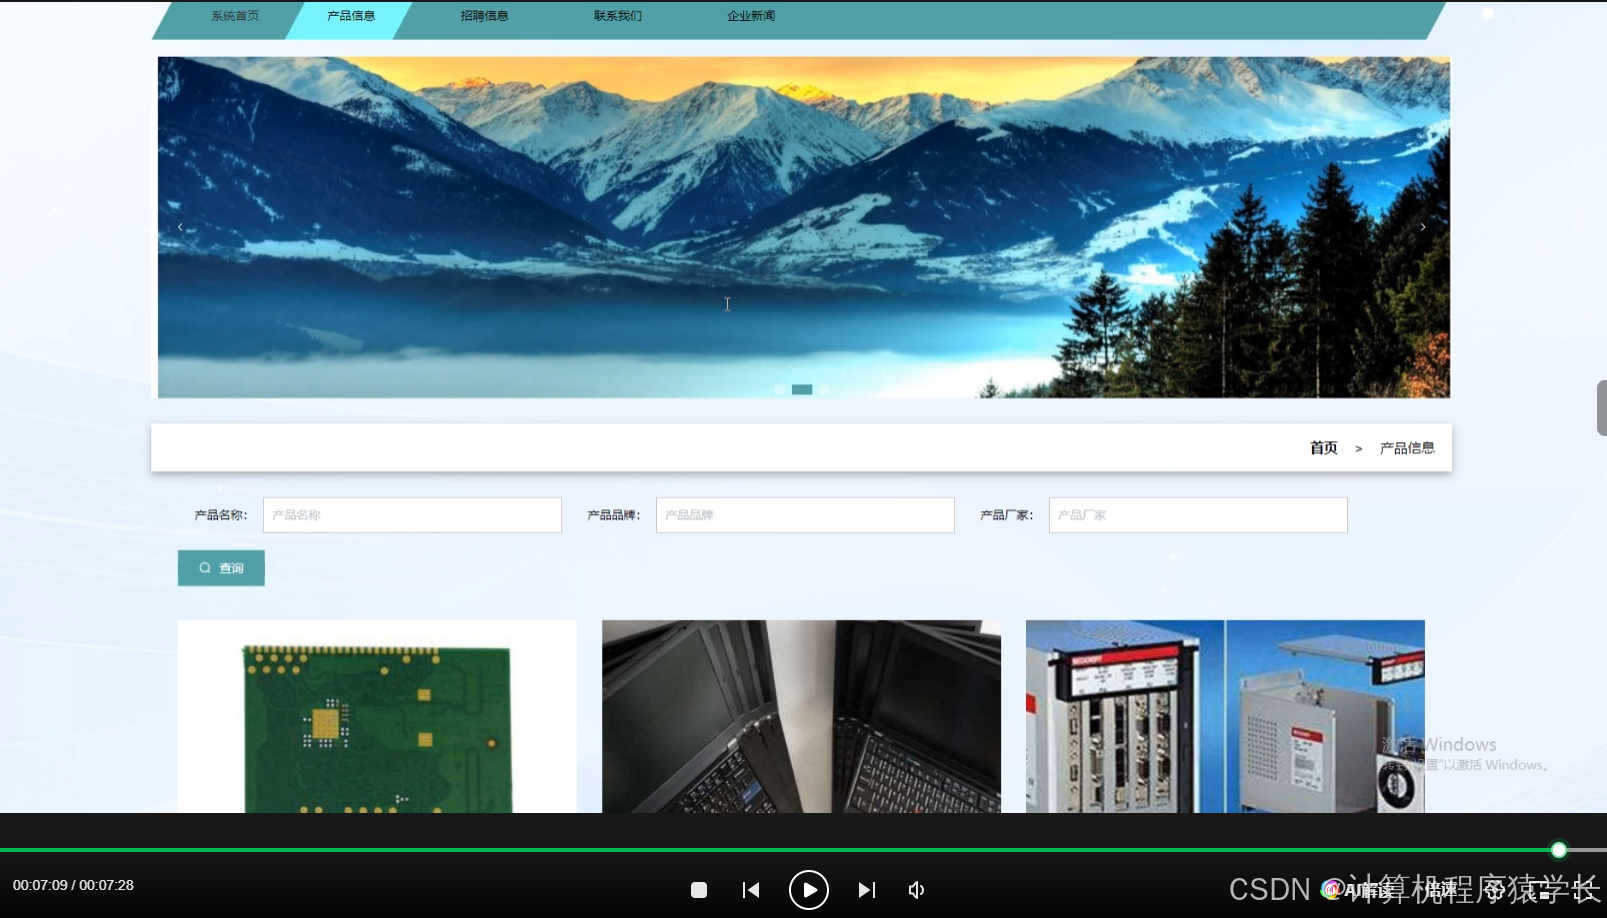
Task: Open the 倍速 playback speed menu
Action: point(1441,890)
